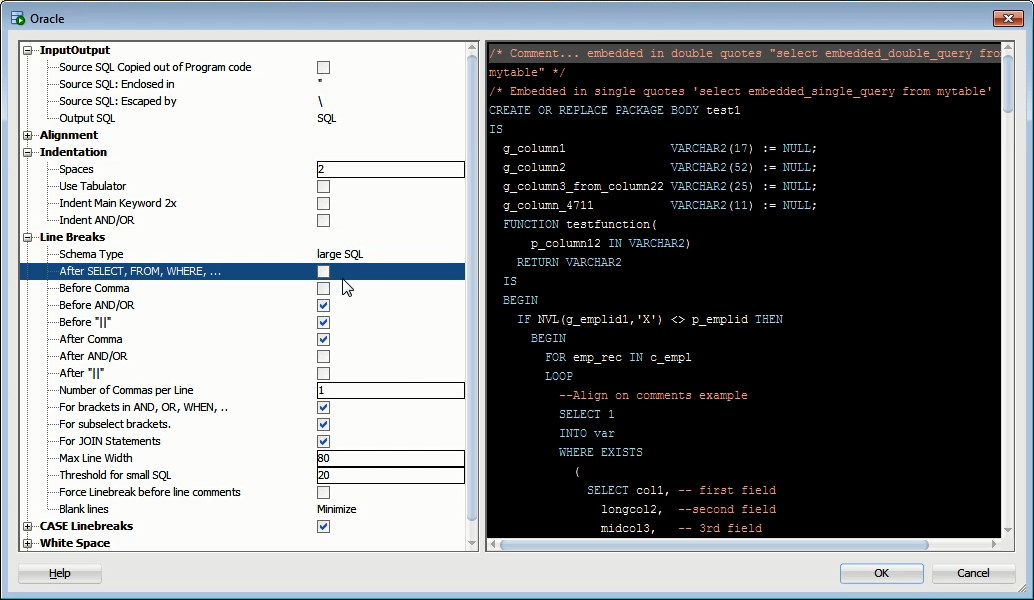Collapse the Line Breaks section
The image size is (1034, 600).
point(28,237)
